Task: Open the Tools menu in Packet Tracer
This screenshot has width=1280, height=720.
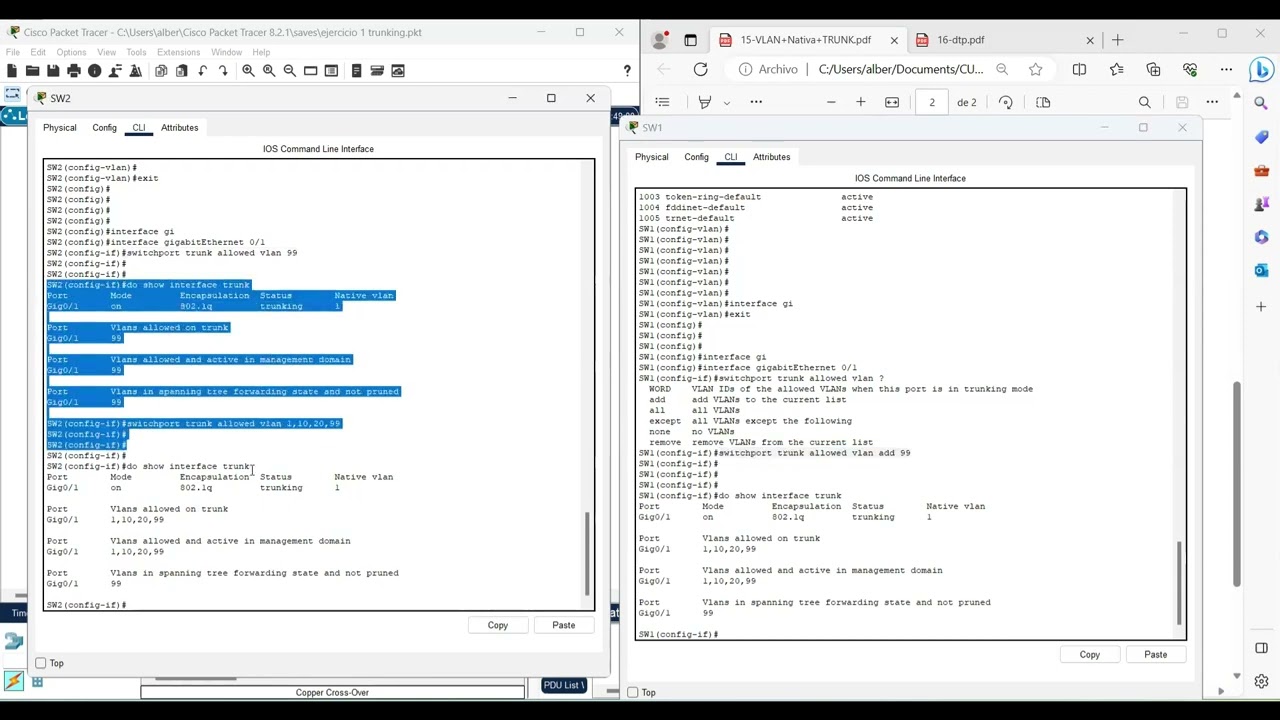Action: pos(136,52)
